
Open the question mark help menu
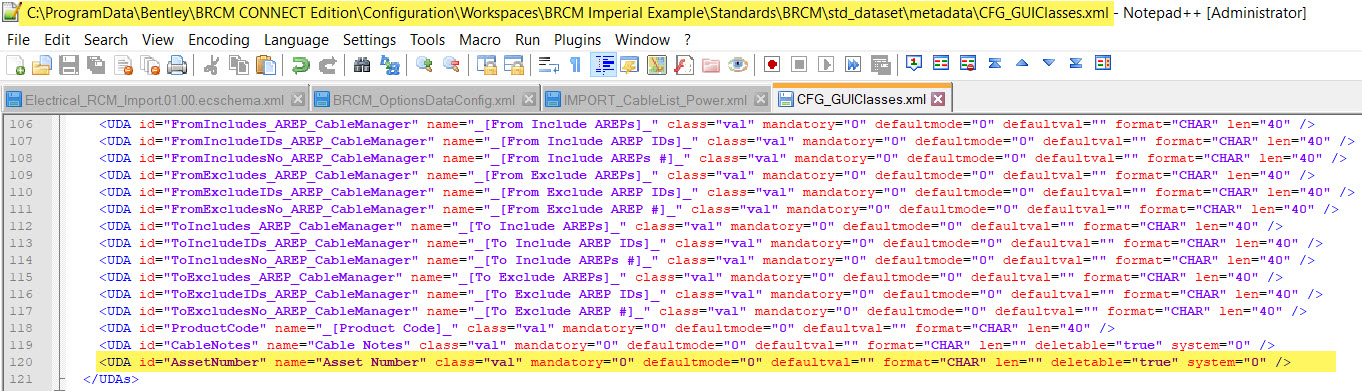coord(687,40)
